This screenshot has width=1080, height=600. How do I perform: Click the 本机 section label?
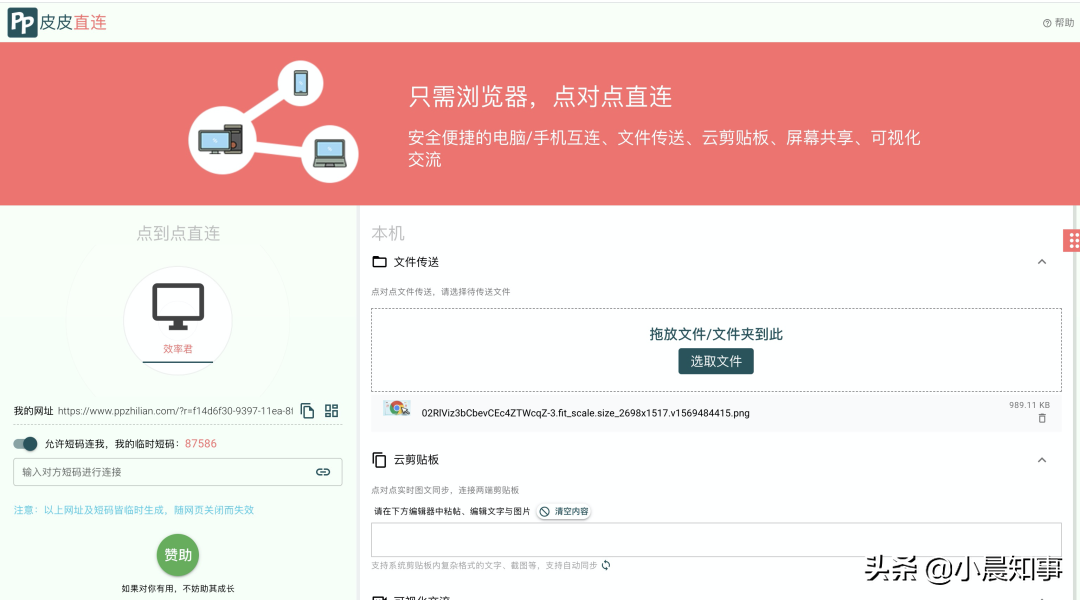pos(386,232)
